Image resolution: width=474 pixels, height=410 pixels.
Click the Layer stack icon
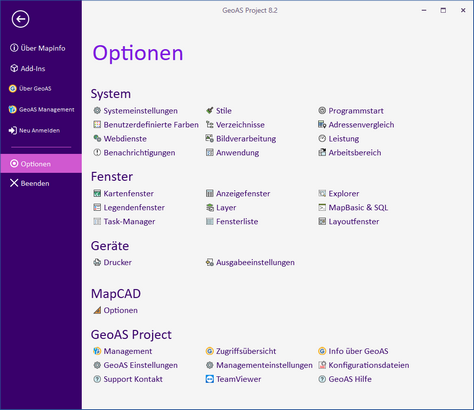coord(210,208)
